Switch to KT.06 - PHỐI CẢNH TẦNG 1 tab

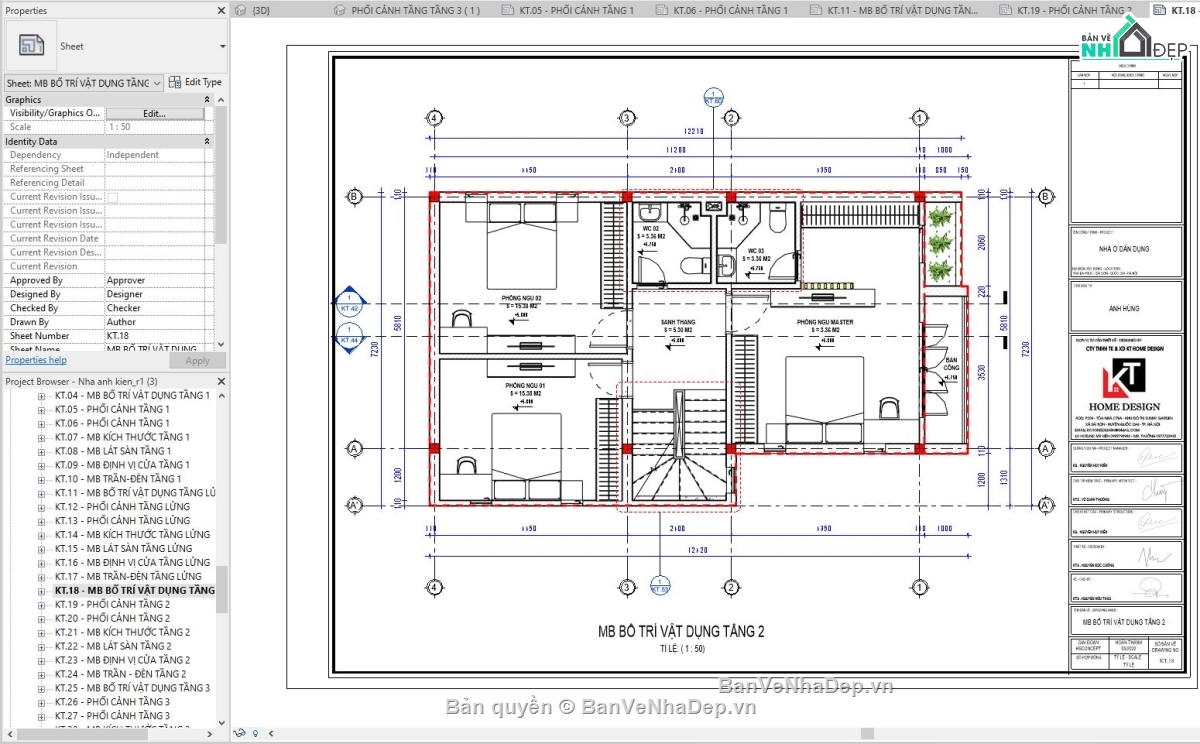[730, 10]
